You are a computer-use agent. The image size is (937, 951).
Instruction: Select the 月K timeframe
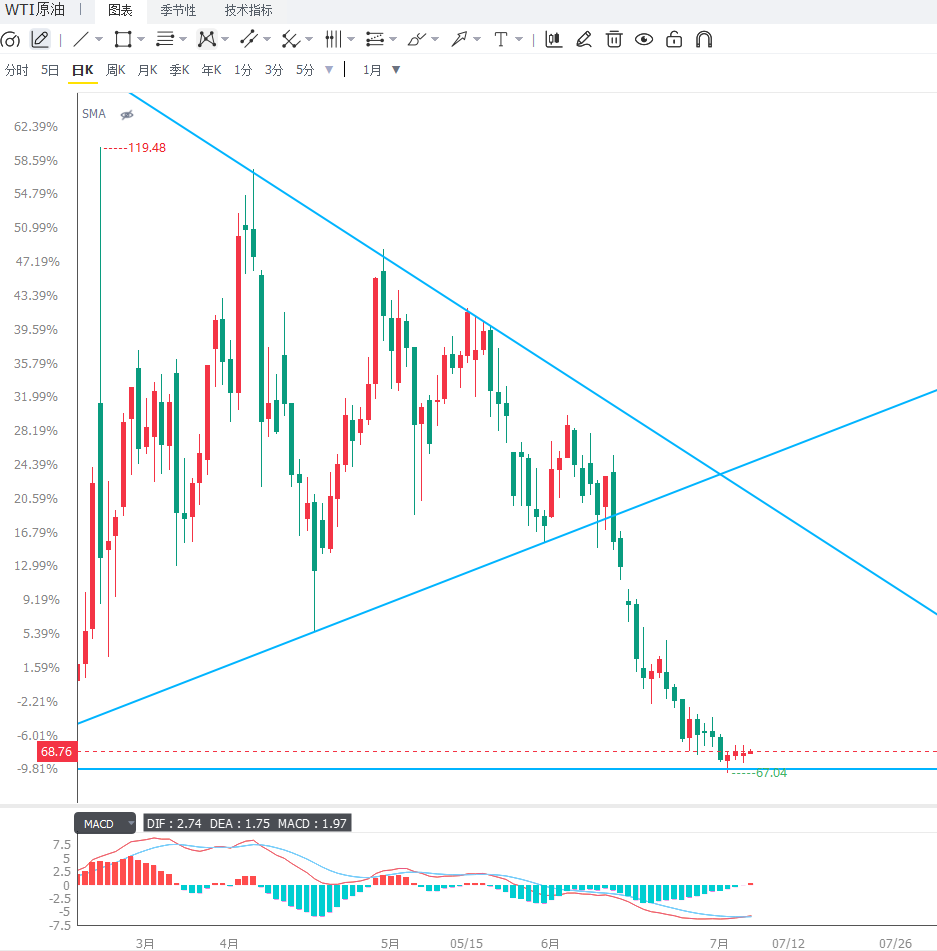(x=147, y=70)
